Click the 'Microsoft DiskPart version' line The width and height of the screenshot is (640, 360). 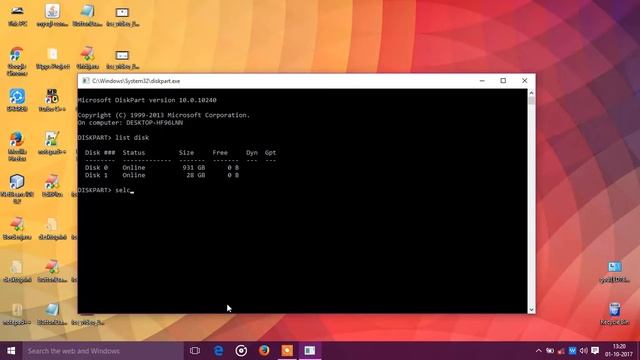147,100
